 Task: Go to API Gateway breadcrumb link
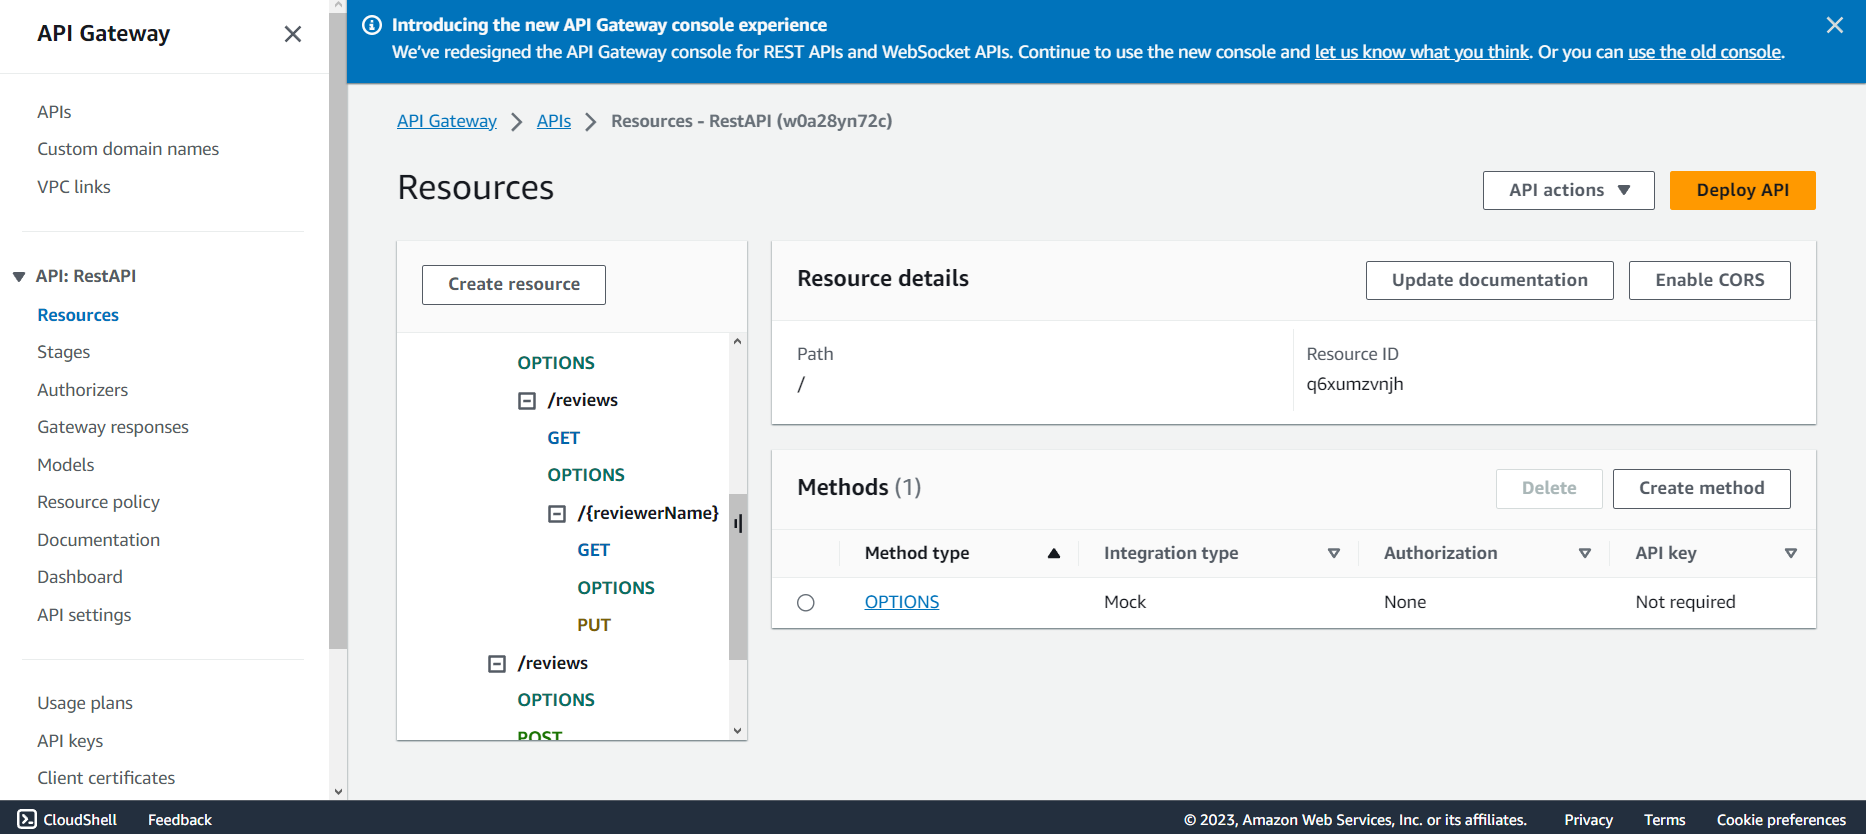[447, 121]
